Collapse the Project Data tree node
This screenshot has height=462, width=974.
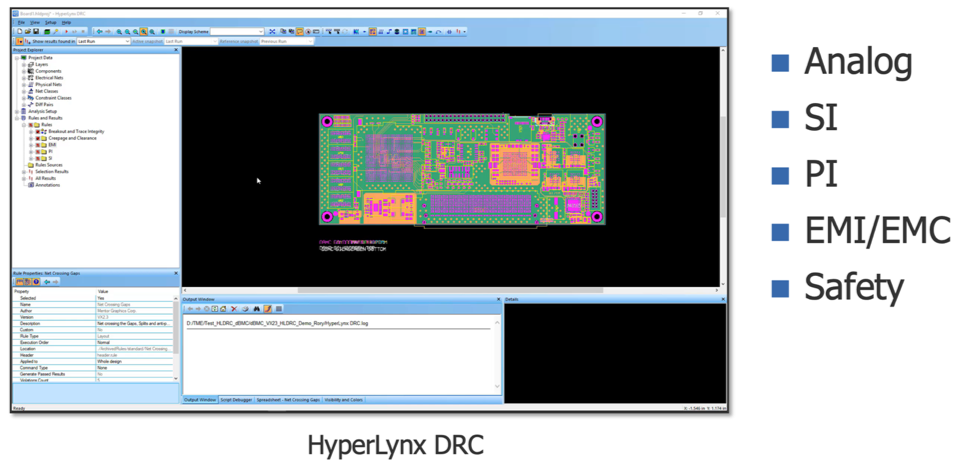coord(17,58)
